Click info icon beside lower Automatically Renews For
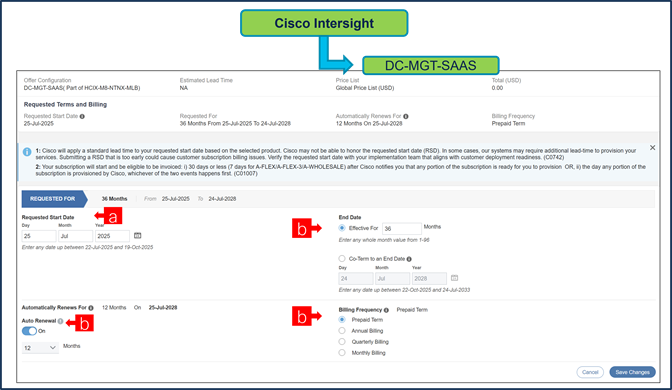 click(x=91, y=308)
